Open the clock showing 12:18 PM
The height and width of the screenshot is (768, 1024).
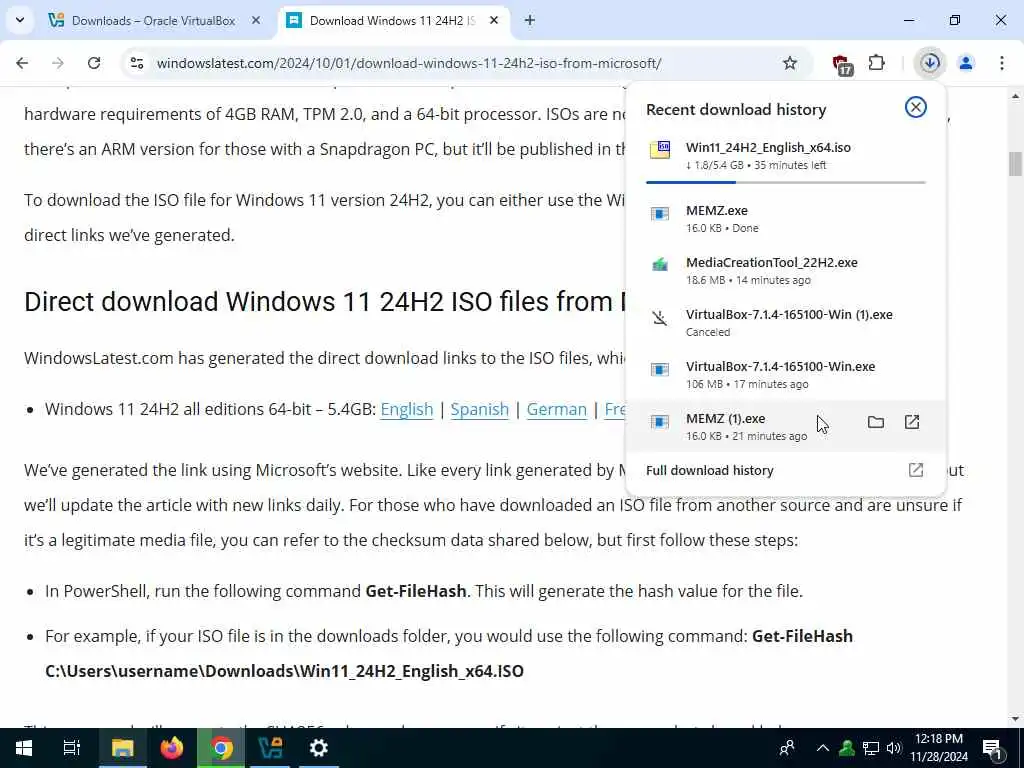tap(939, 748)
